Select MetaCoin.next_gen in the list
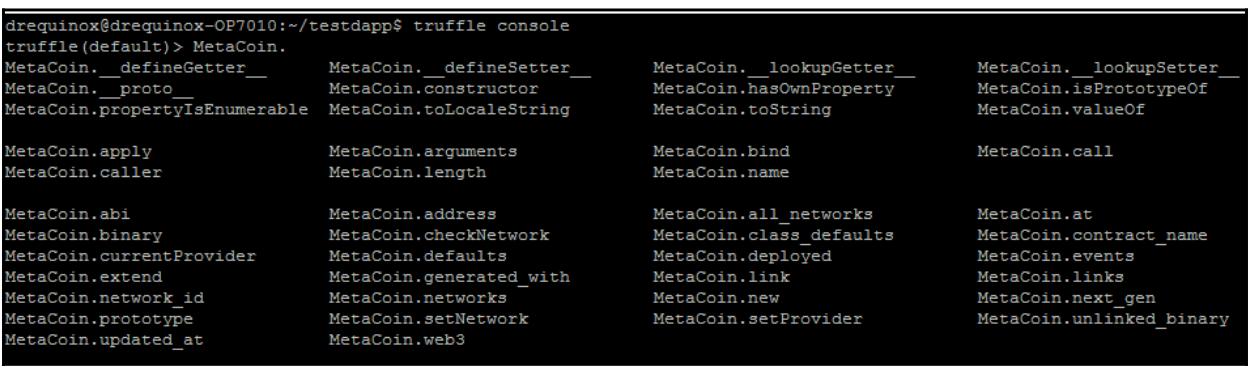 click(1056, 299)
